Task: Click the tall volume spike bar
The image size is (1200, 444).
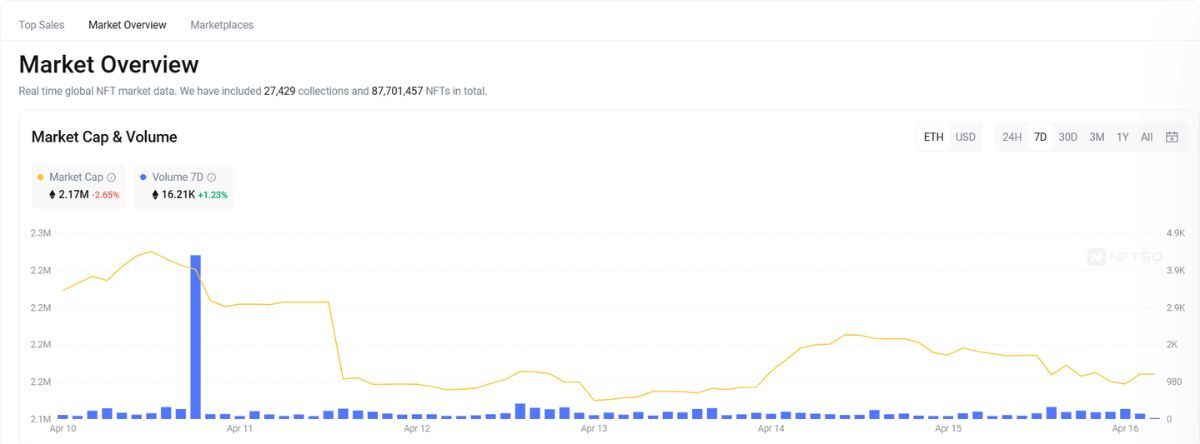Action: [x=195, y=336]
